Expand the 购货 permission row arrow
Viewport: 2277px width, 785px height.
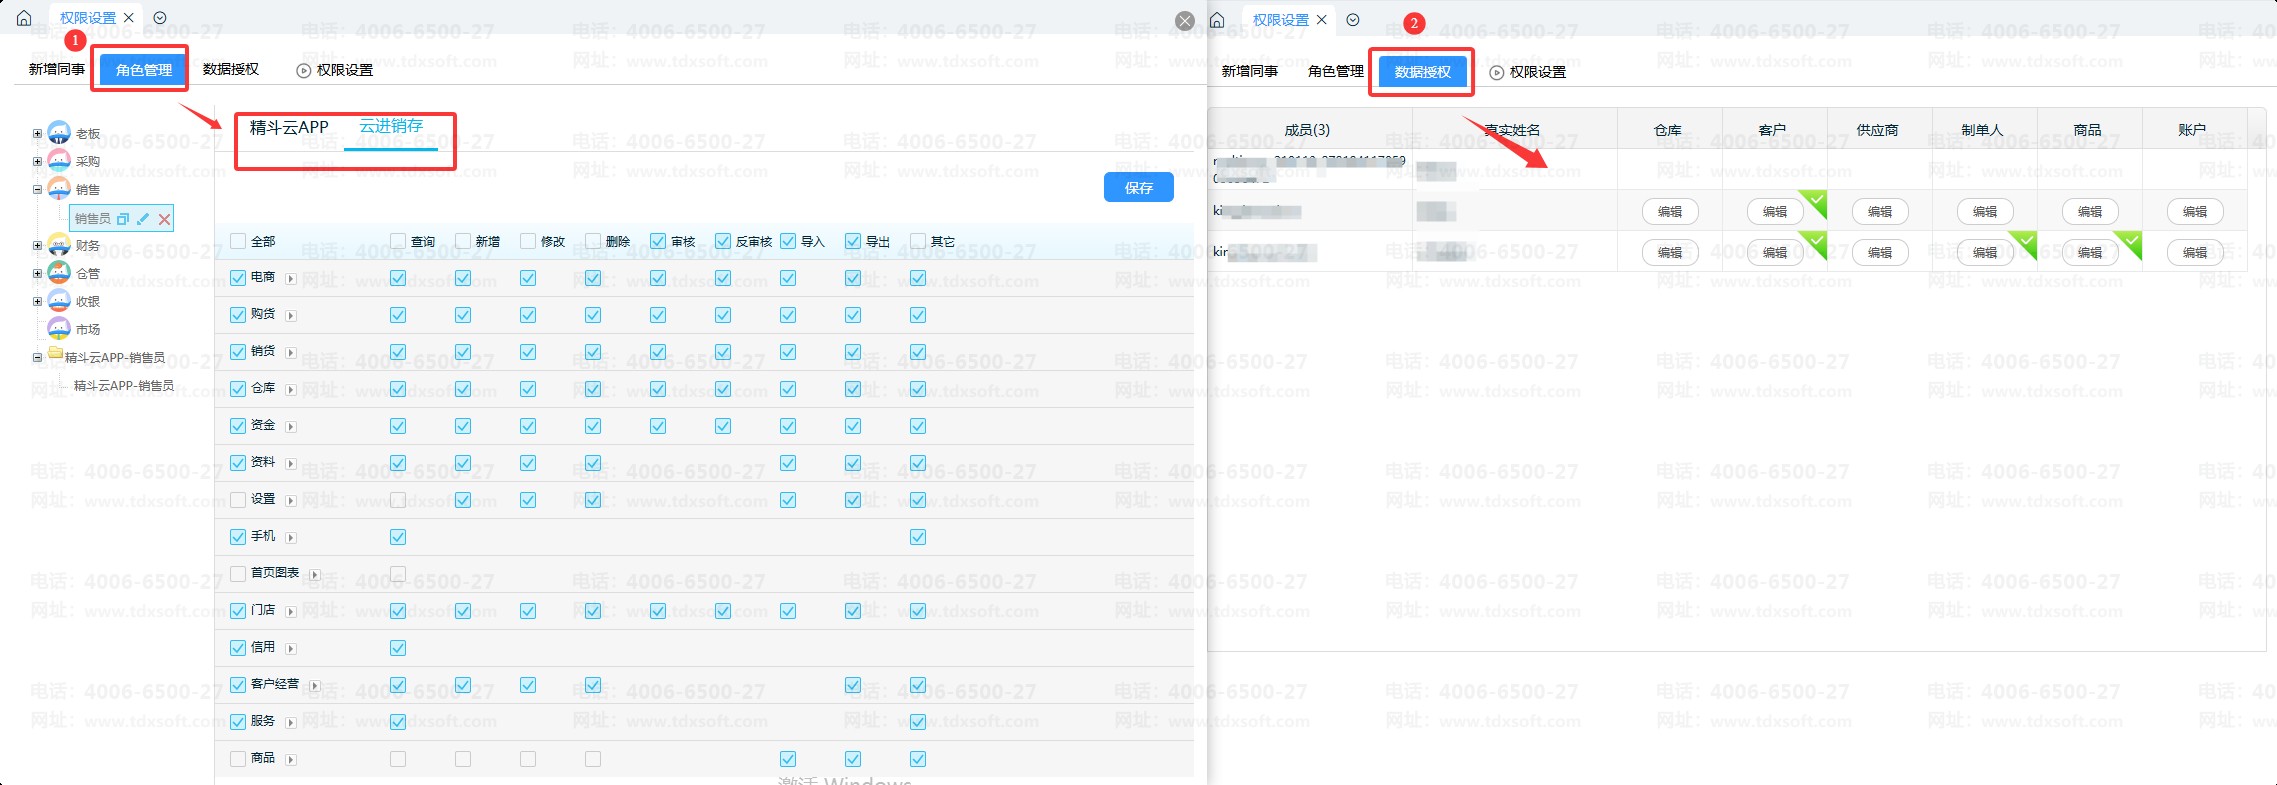[x=291, y=316]
